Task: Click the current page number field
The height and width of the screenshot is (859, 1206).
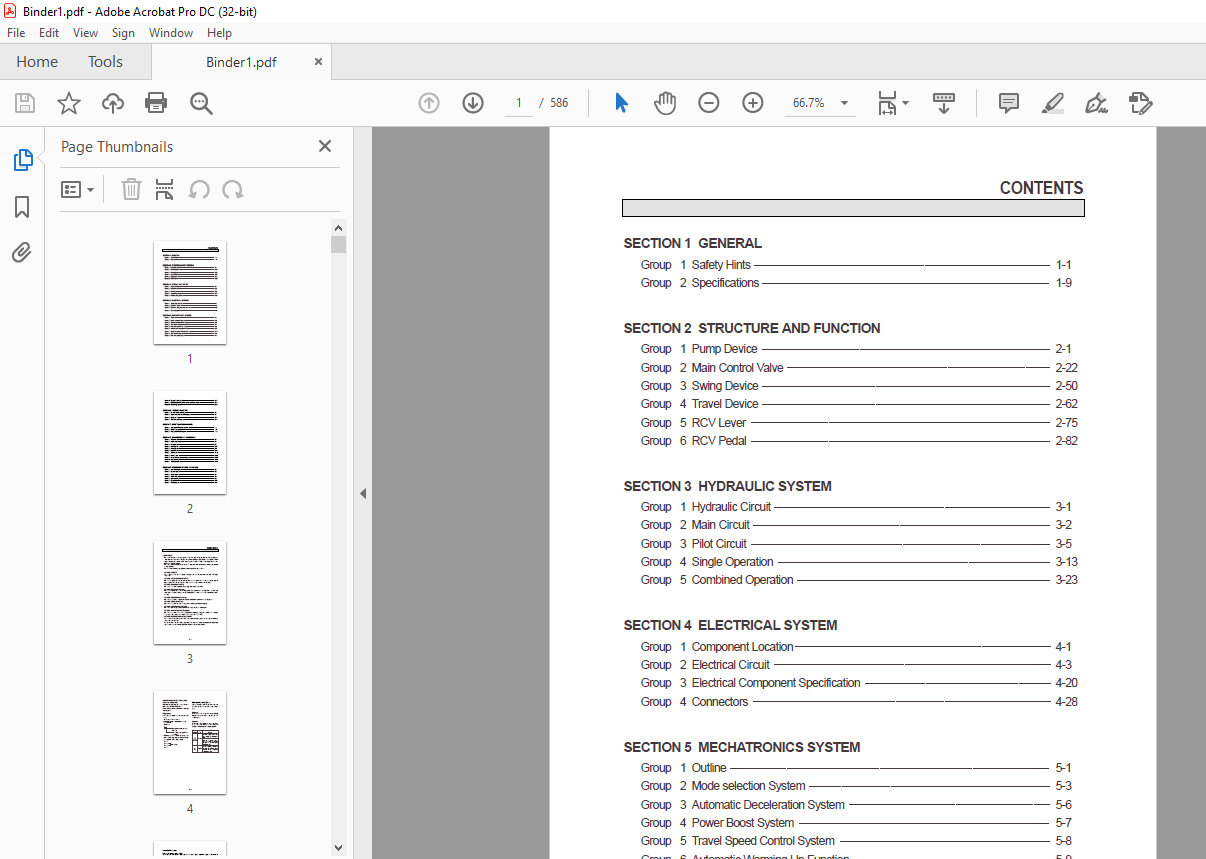Action: 518,103
